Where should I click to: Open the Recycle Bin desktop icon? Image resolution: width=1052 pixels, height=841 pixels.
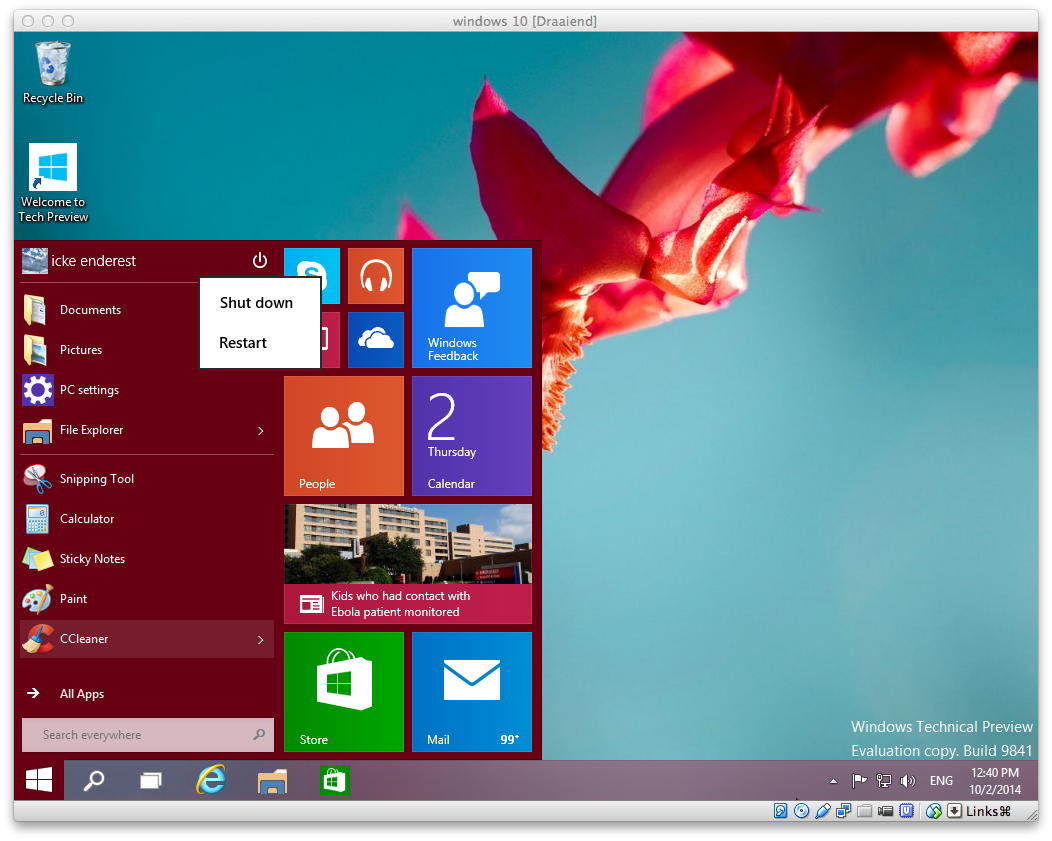[53, 72]
